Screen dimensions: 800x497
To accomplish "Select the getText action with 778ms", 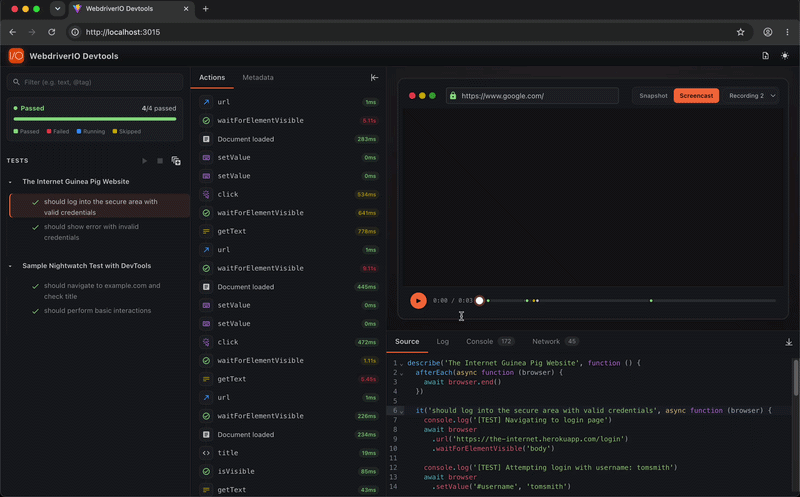I will 288,231.
